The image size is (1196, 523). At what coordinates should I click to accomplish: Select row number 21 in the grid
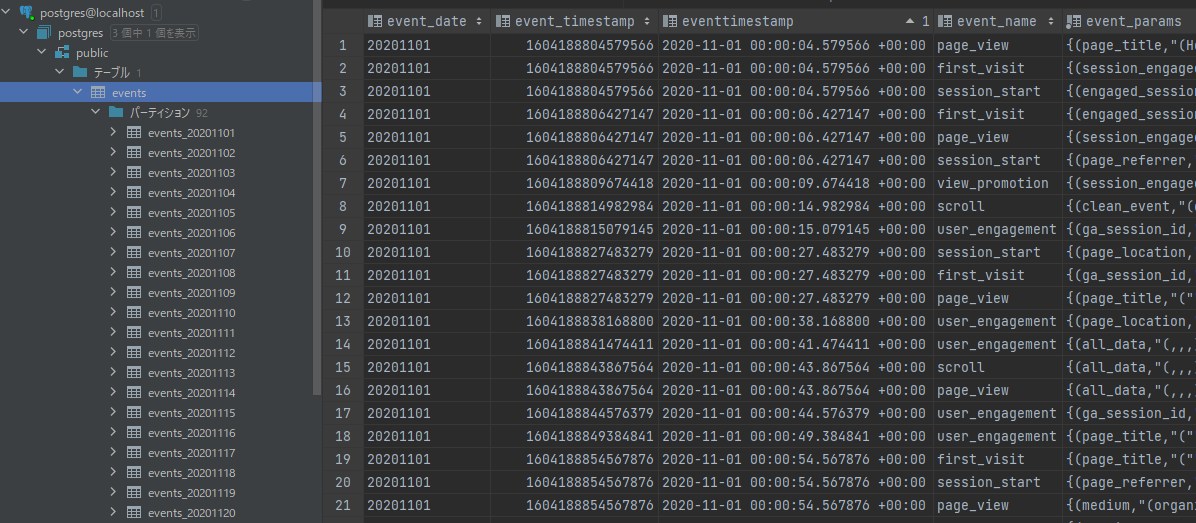point(342,505)
